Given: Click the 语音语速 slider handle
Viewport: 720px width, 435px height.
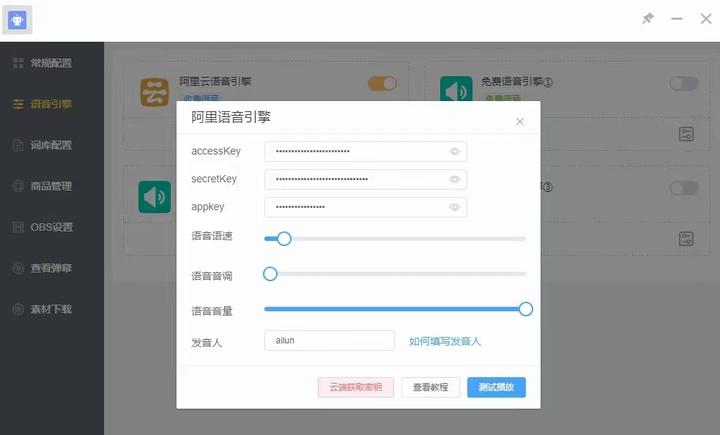Looking at the screenshot, I should click(284, 238).
